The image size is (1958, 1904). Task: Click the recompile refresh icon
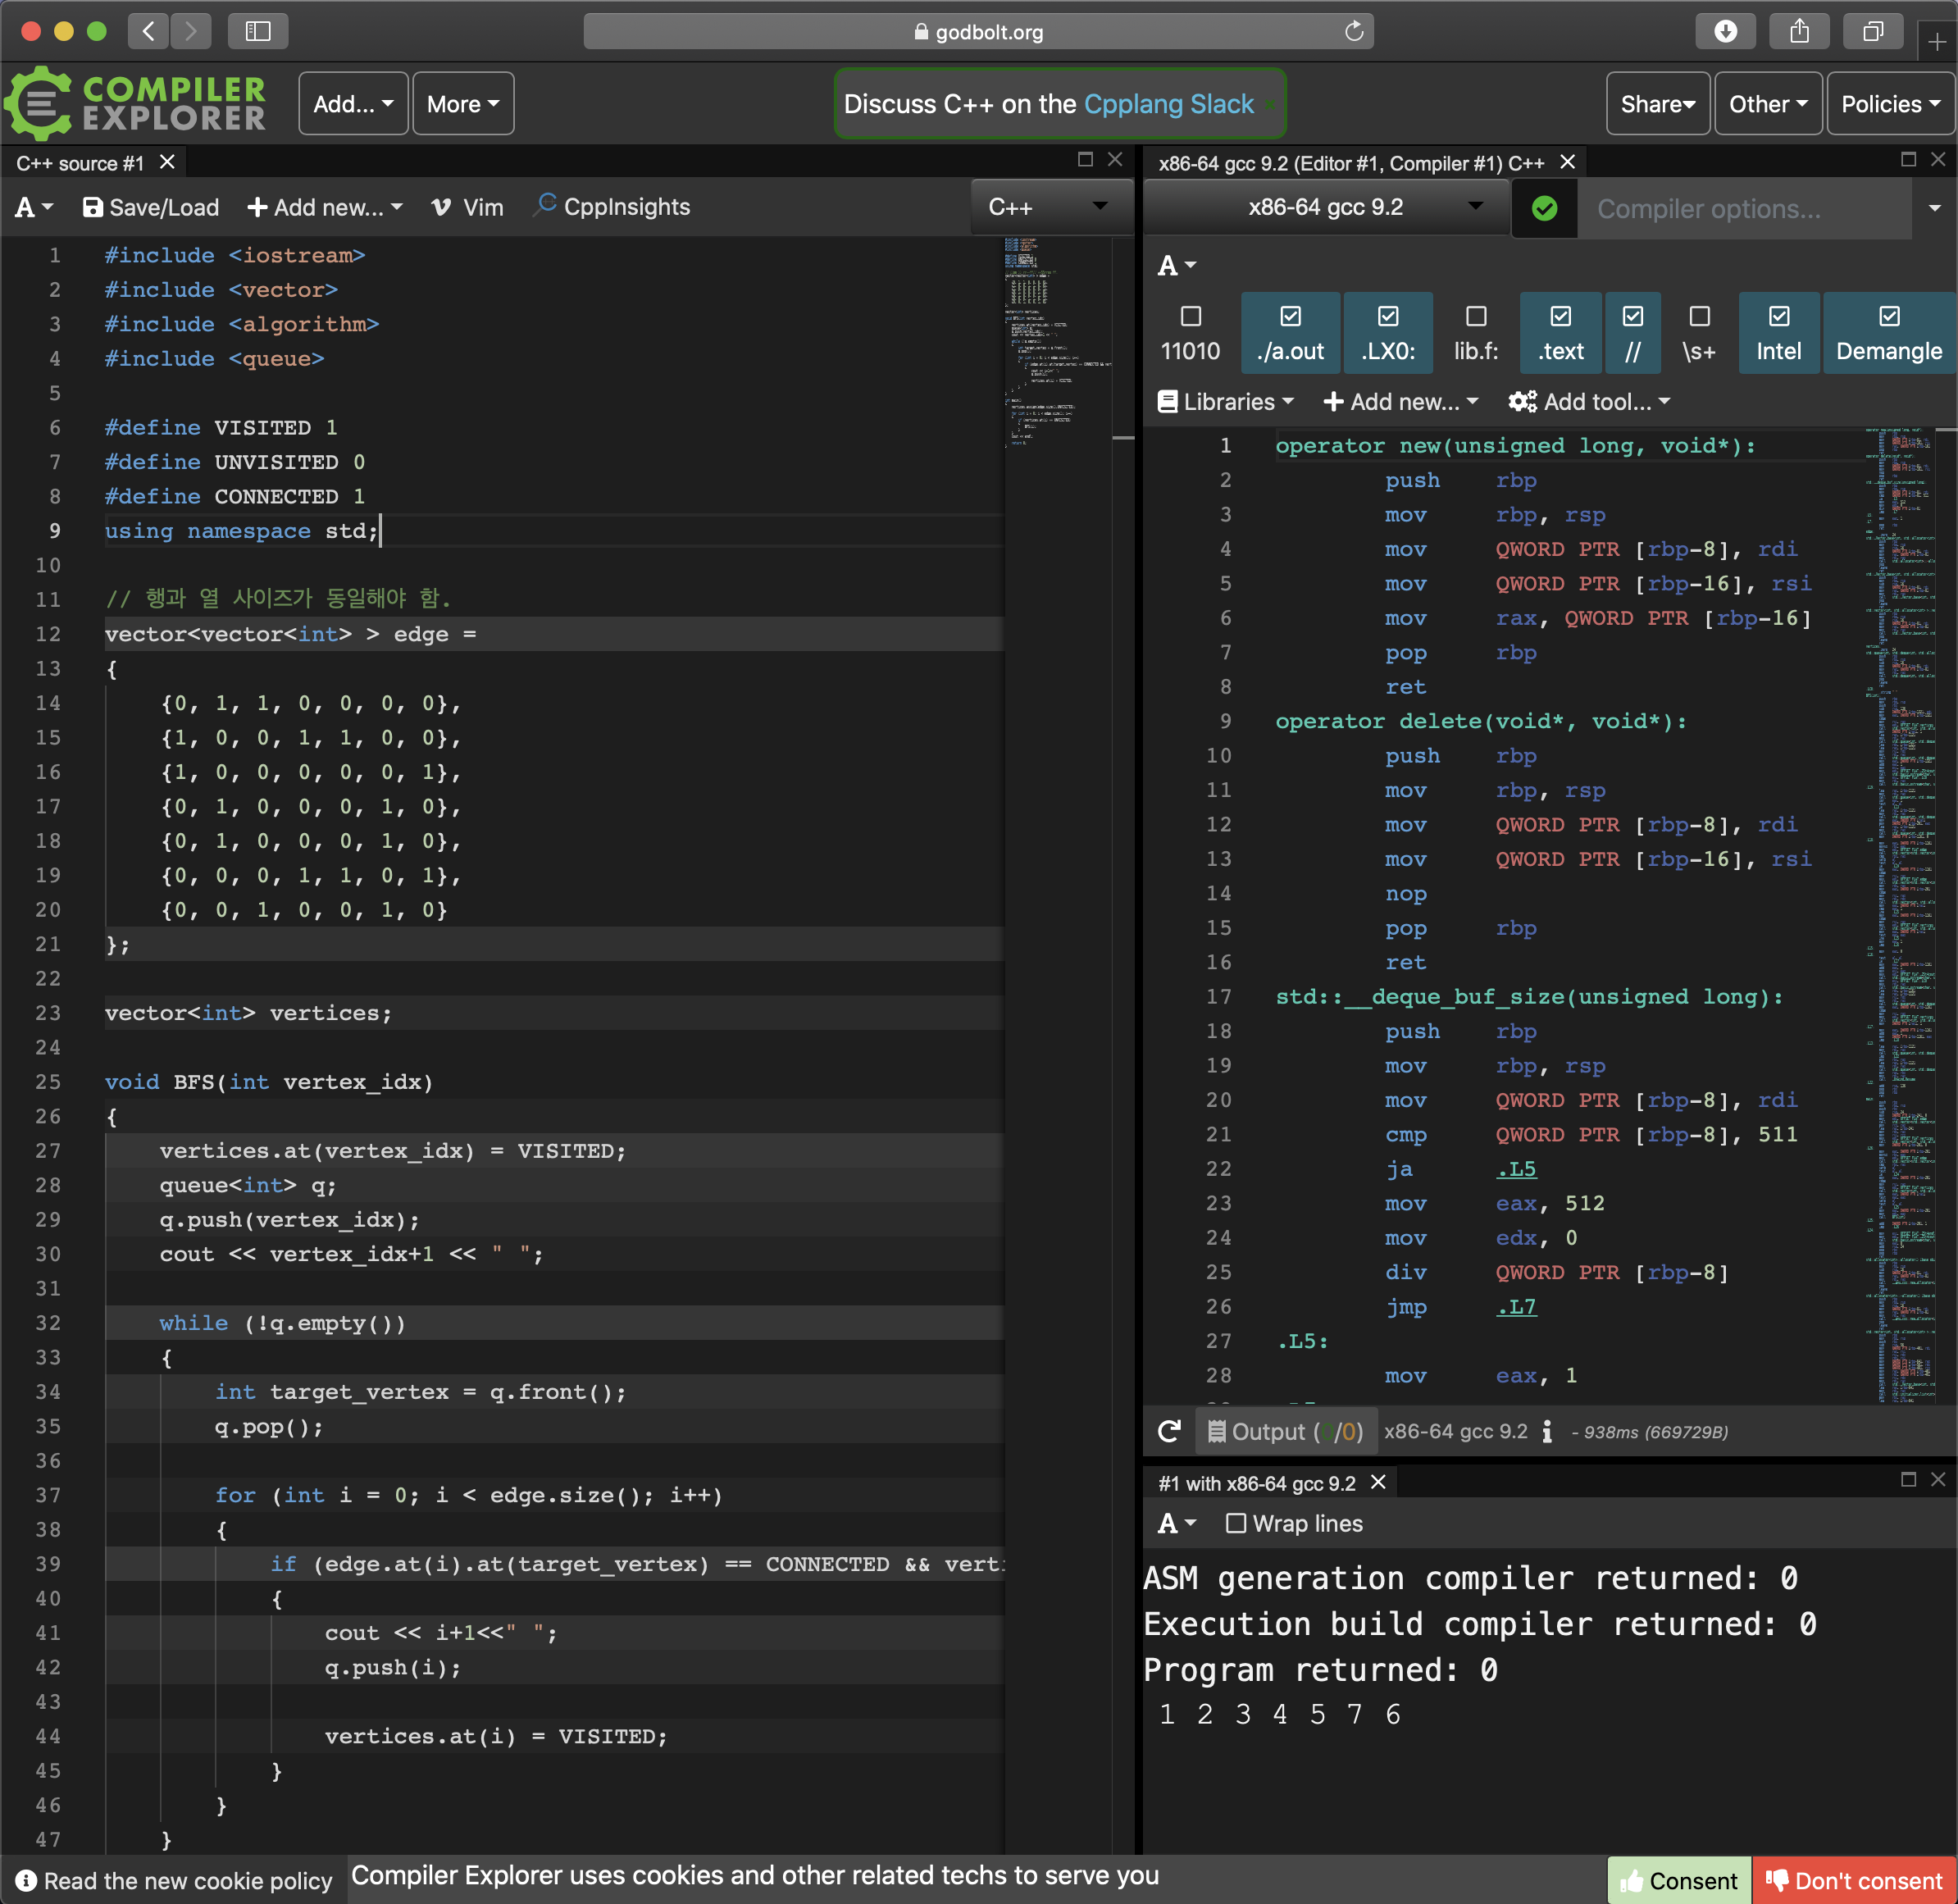[x=1168, y=1431]
